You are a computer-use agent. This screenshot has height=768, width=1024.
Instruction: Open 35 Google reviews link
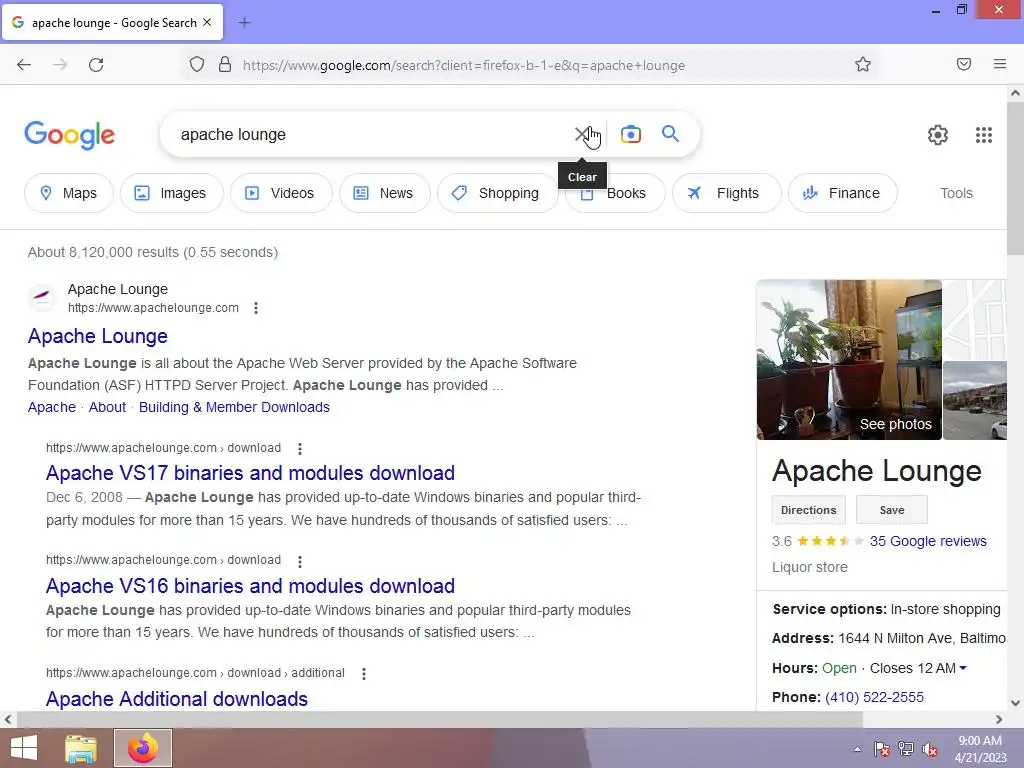point(928,541)
